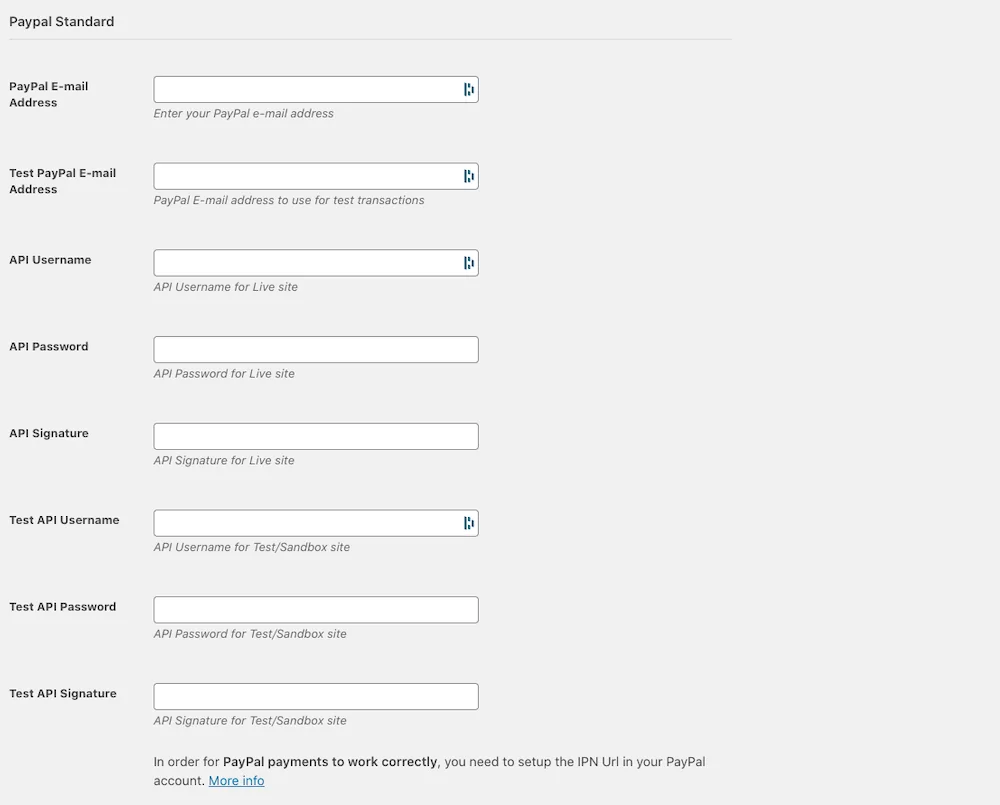This screenshot has width=1000, height=805.
Task: Click the API Password label
Action: tap(48, 346)
